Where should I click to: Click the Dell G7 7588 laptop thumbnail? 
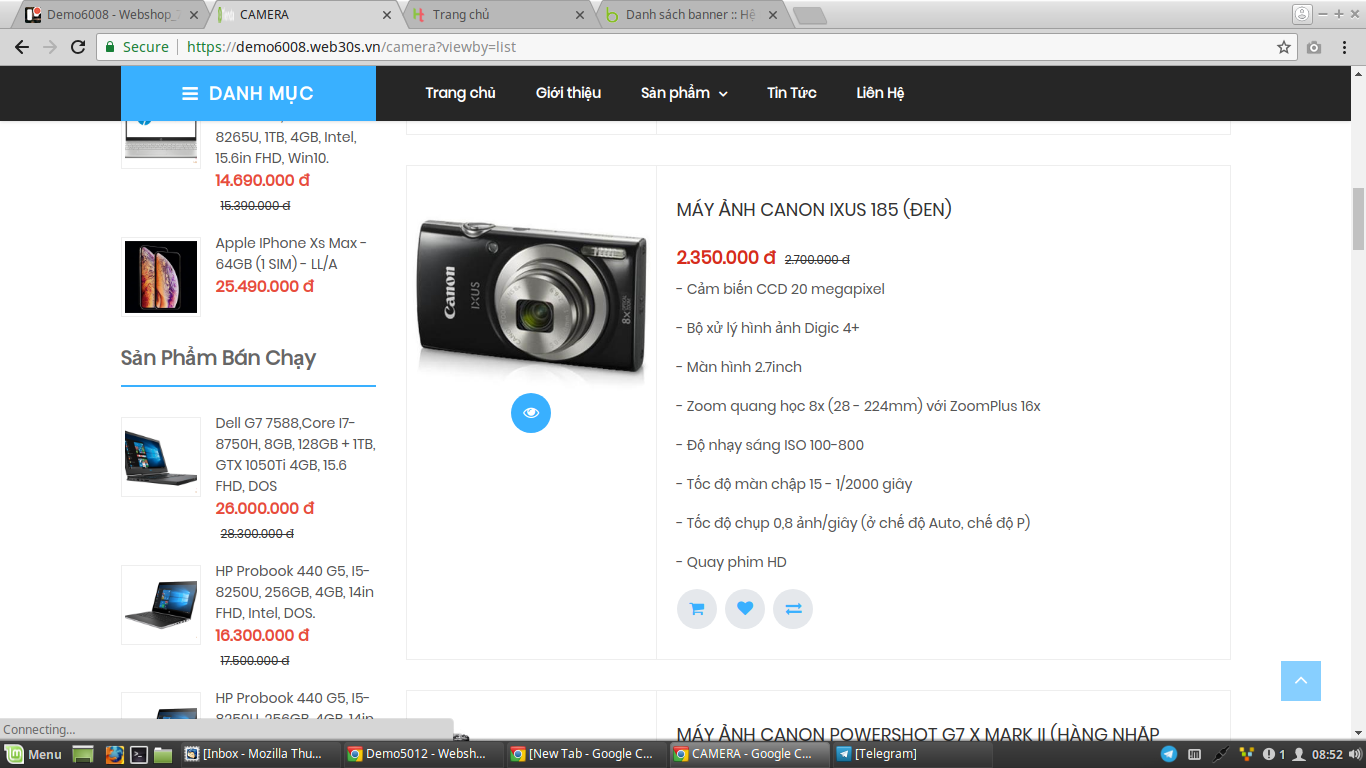click(x=161, y=457)
